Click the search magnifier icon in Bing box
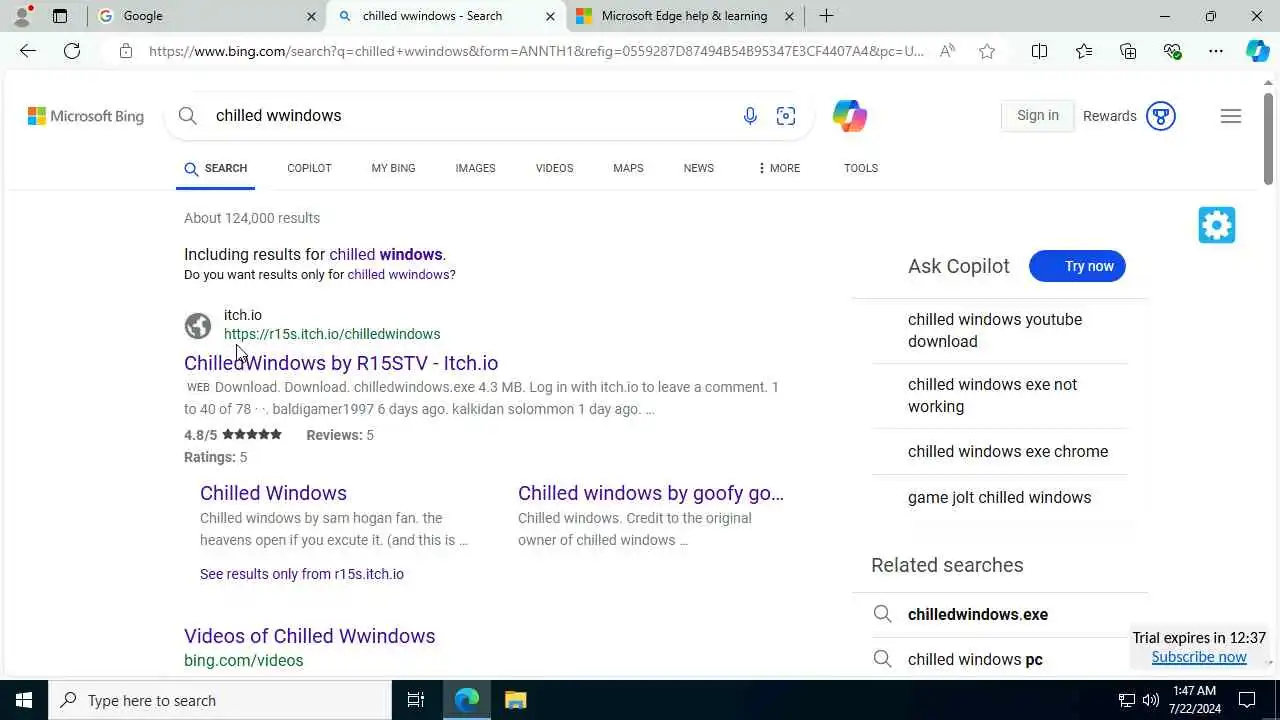 coord(187,116)
